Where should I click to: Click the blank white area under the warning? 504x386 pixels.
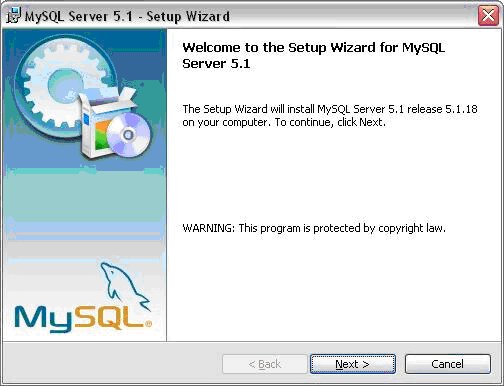[333, 287]
